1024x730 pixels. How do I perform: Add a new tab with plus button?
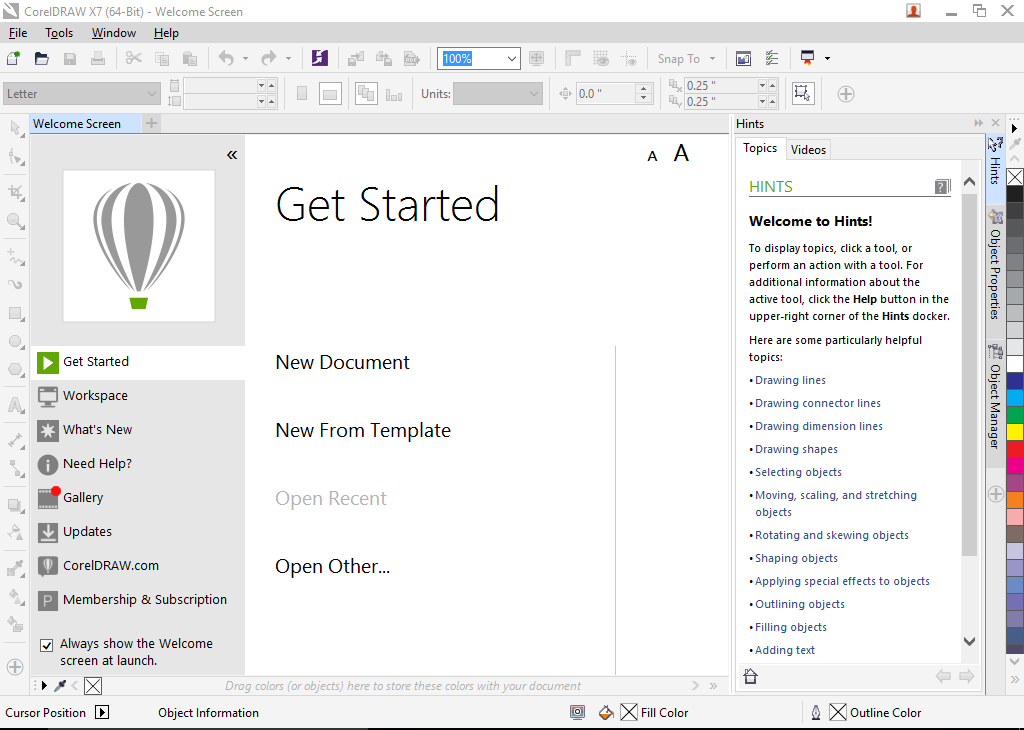click(x=152, y=123)
